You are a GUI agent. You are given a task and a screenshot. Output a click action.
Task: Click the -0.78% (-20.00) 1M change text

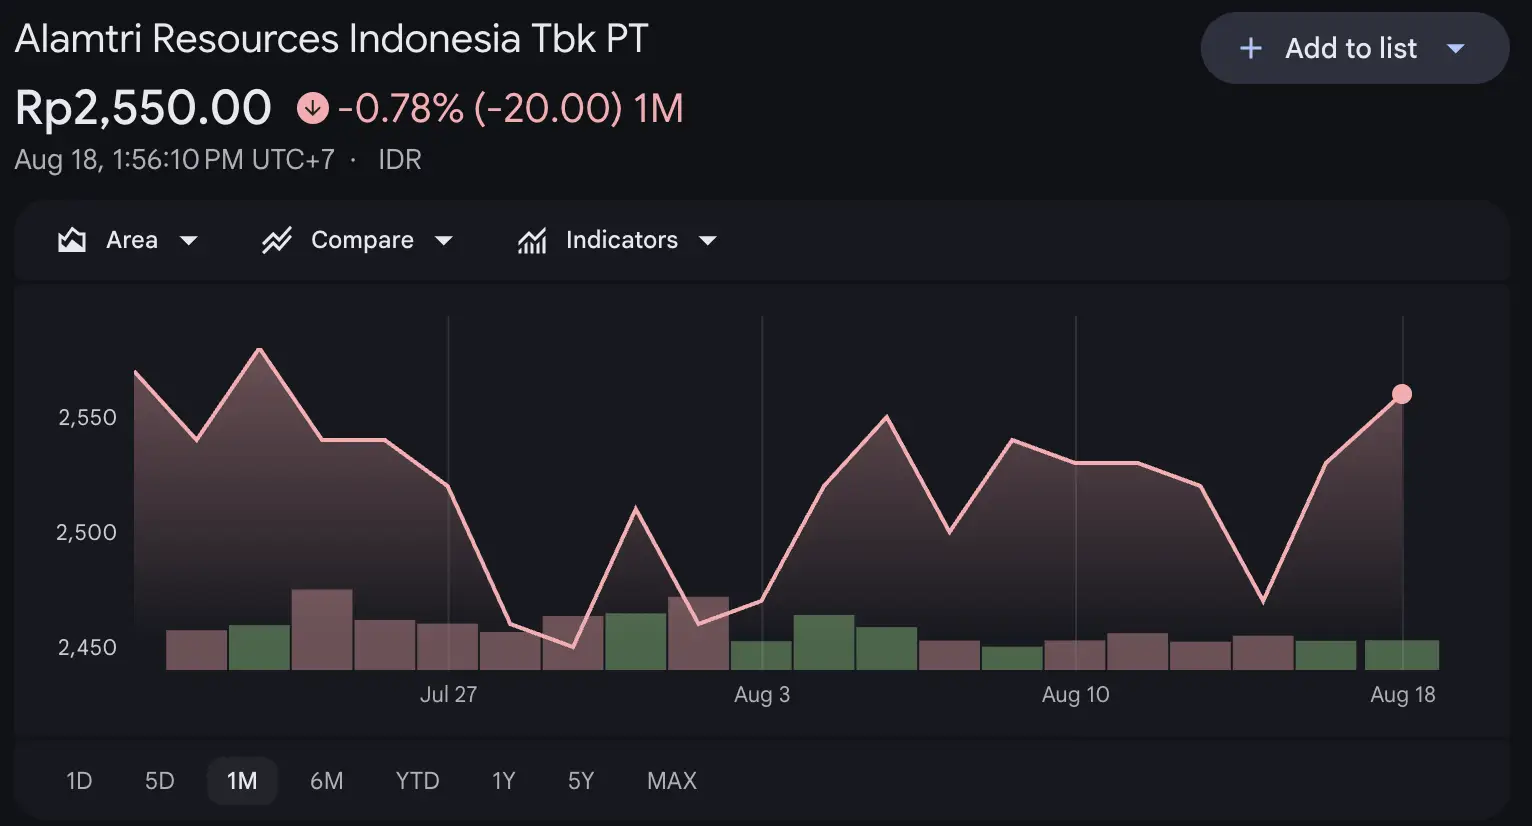point(511,108)
